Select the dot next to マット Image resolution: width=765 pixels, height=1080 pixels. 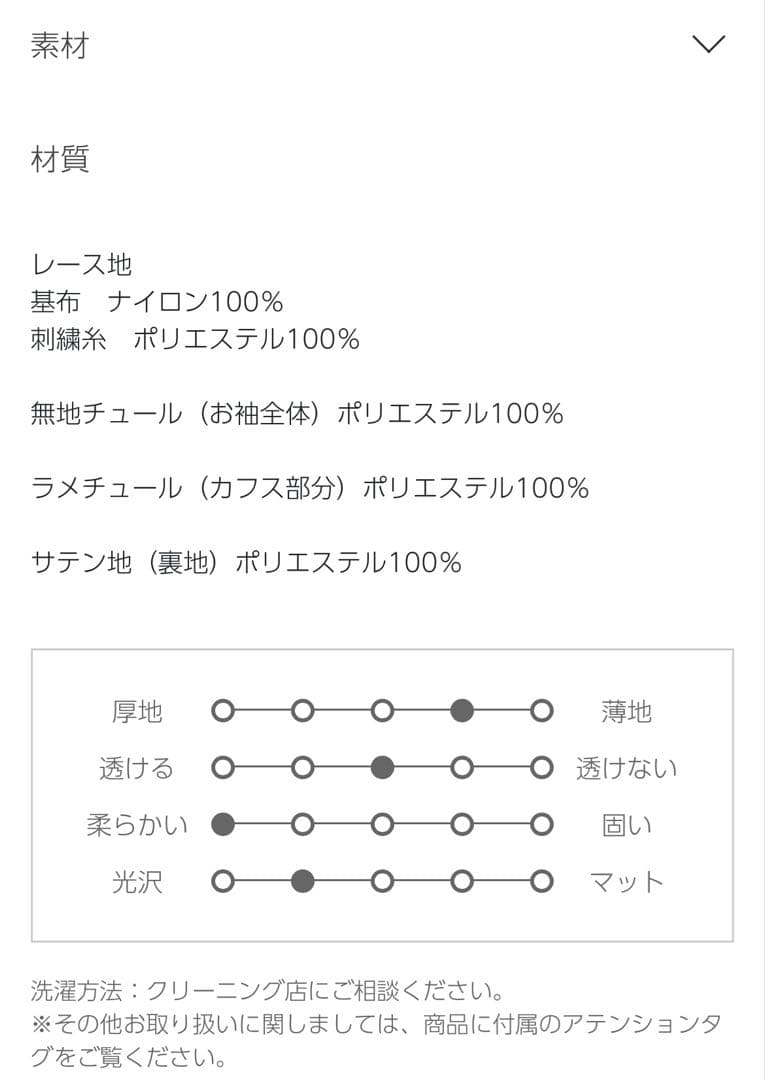click(541, 882)
